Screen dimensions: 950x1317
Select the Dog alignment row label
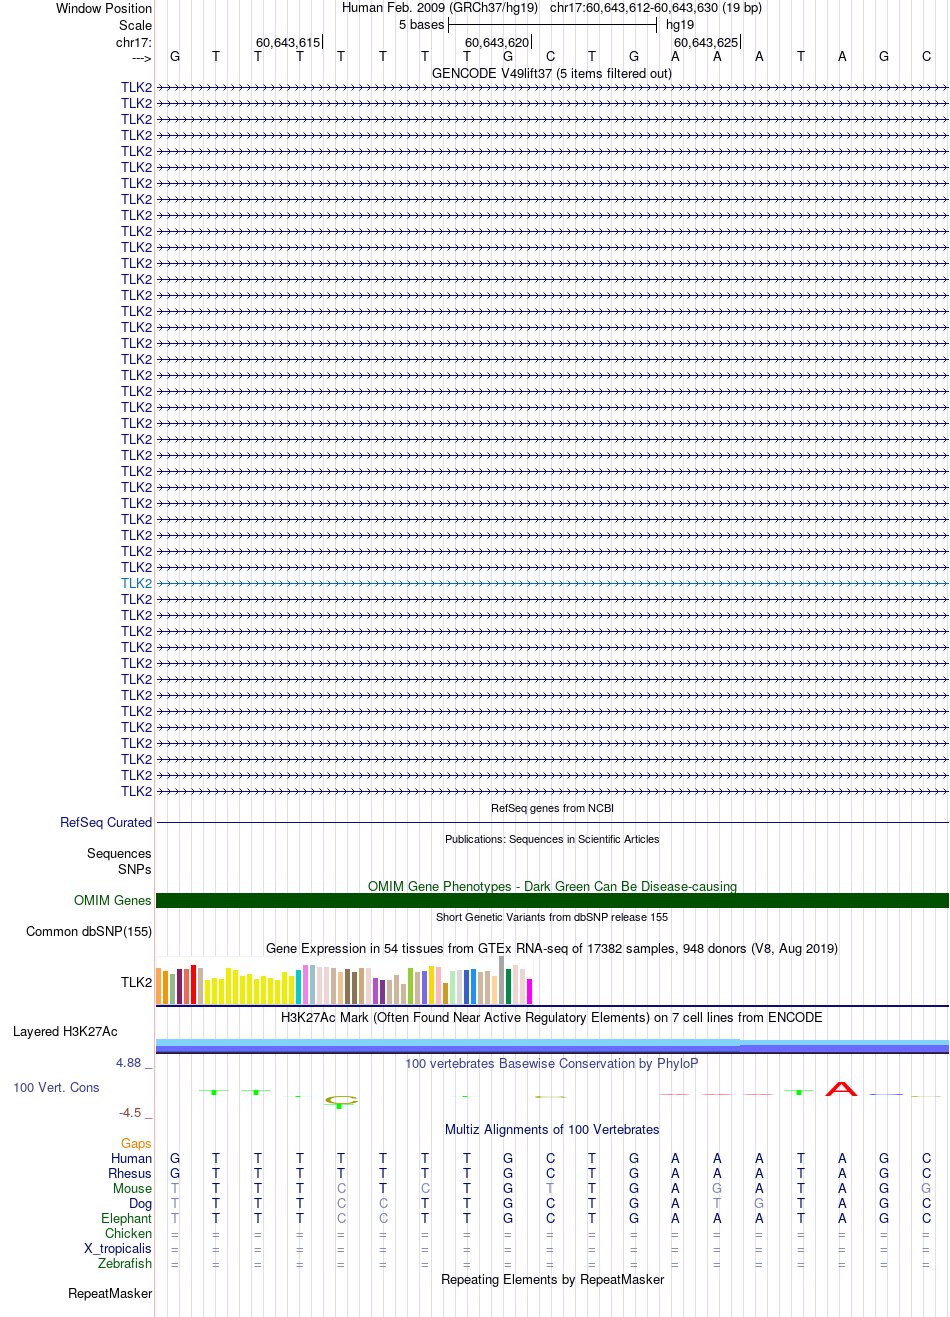[140, 1203]
